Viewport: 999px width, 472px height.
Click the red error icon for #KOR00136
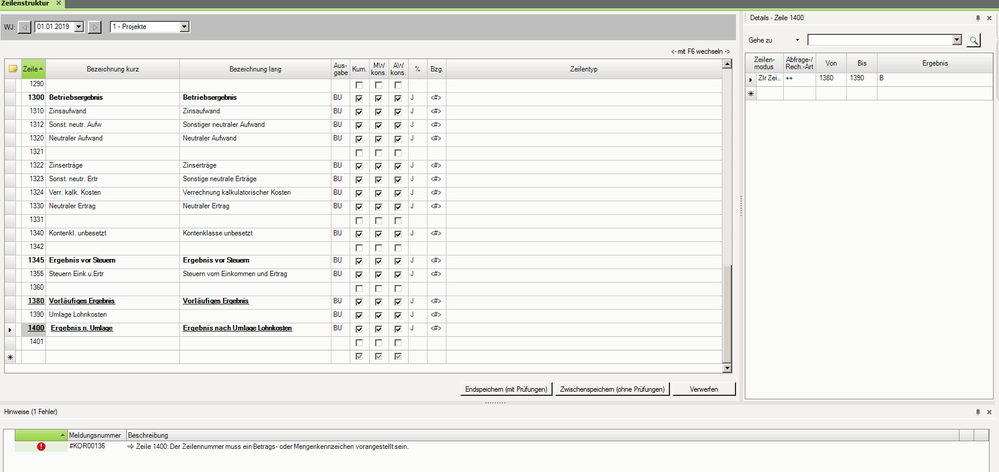point(42,447)
